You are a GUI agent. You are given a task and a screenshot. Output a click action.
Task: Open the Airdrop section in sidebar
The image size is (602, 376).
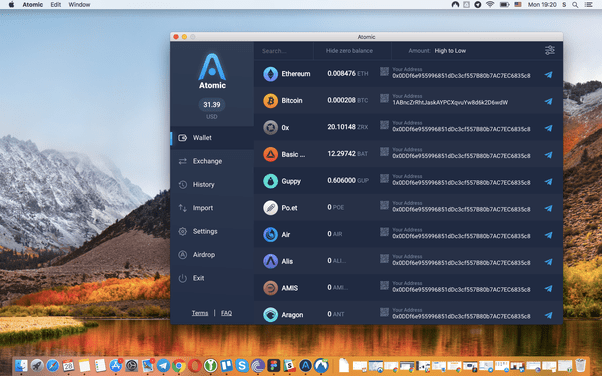coord(212,255)
